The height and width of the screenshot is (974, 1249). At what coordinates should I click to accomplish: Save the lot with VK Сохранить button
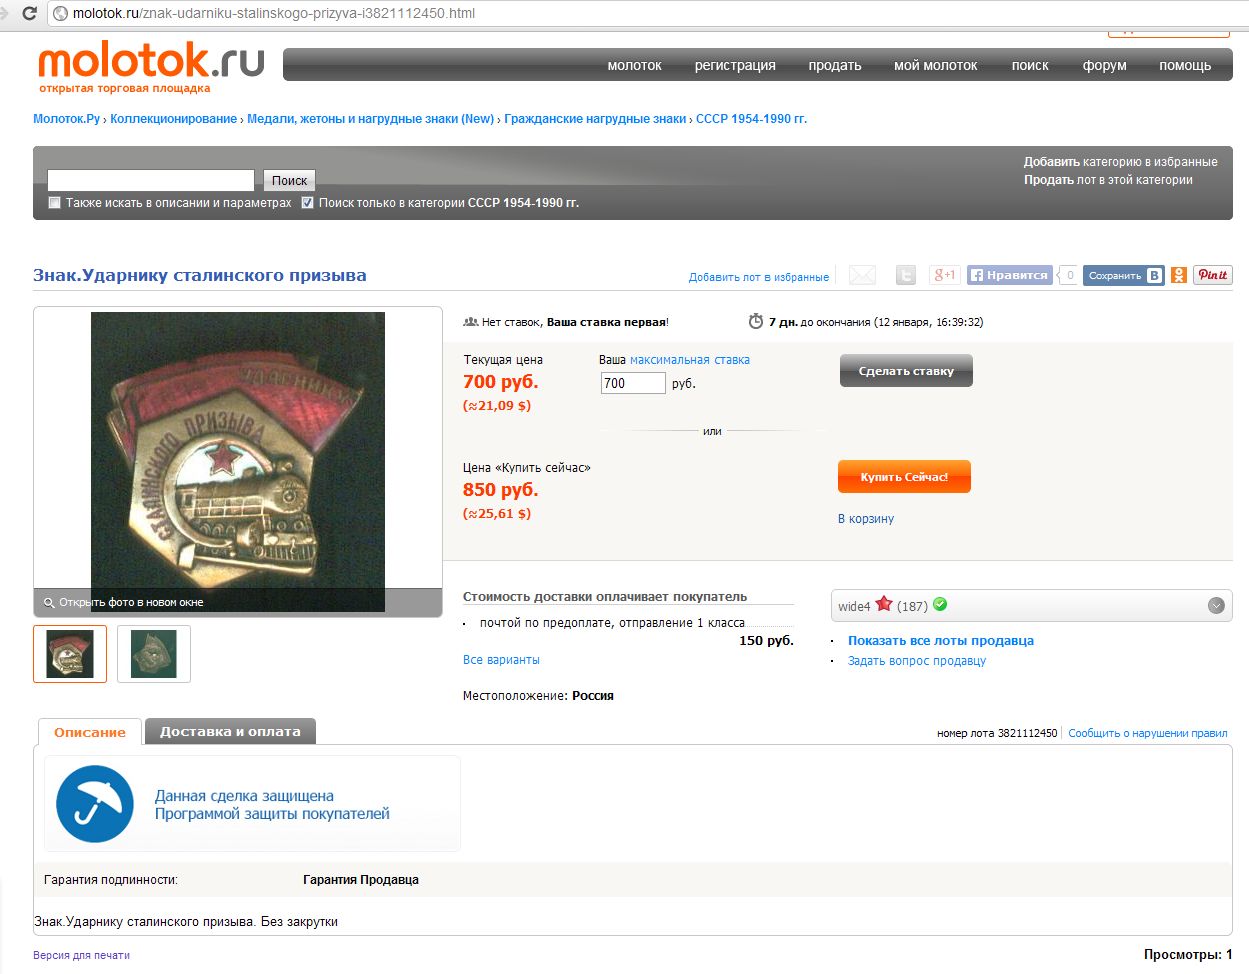click(1124, 275)
